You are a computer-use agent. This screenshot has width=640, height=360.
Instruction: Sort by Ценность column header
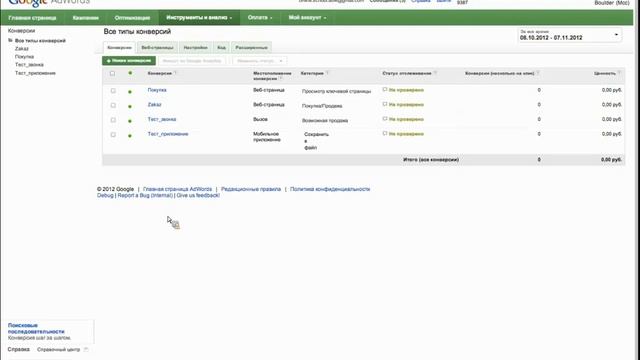[x=605, y=73]
